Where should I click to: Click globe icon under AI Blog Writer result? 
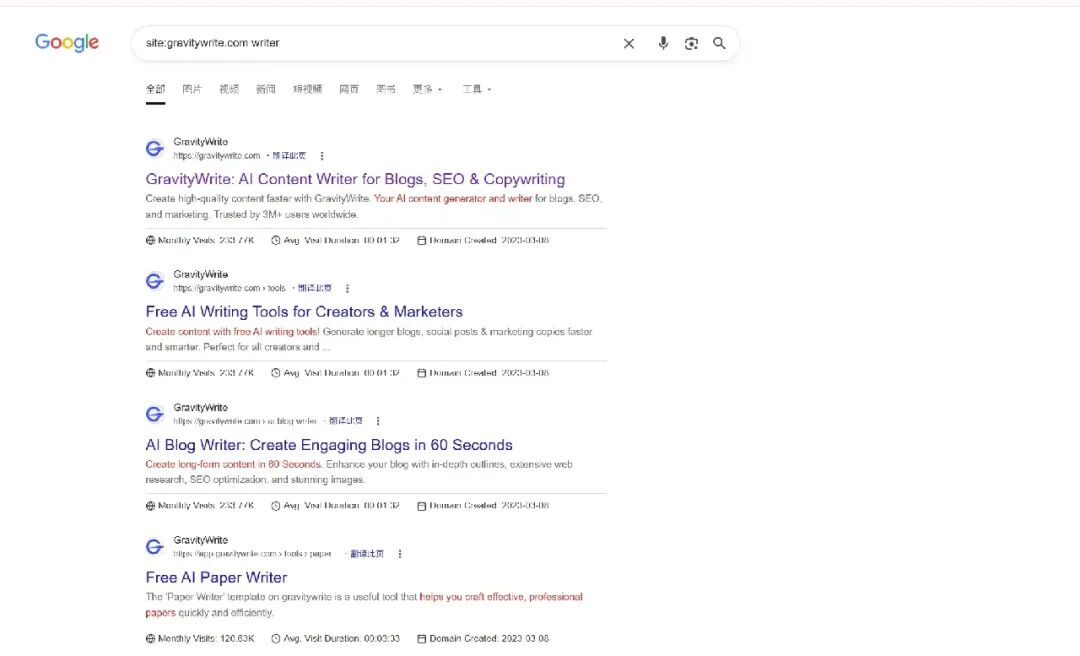(150, 506)
